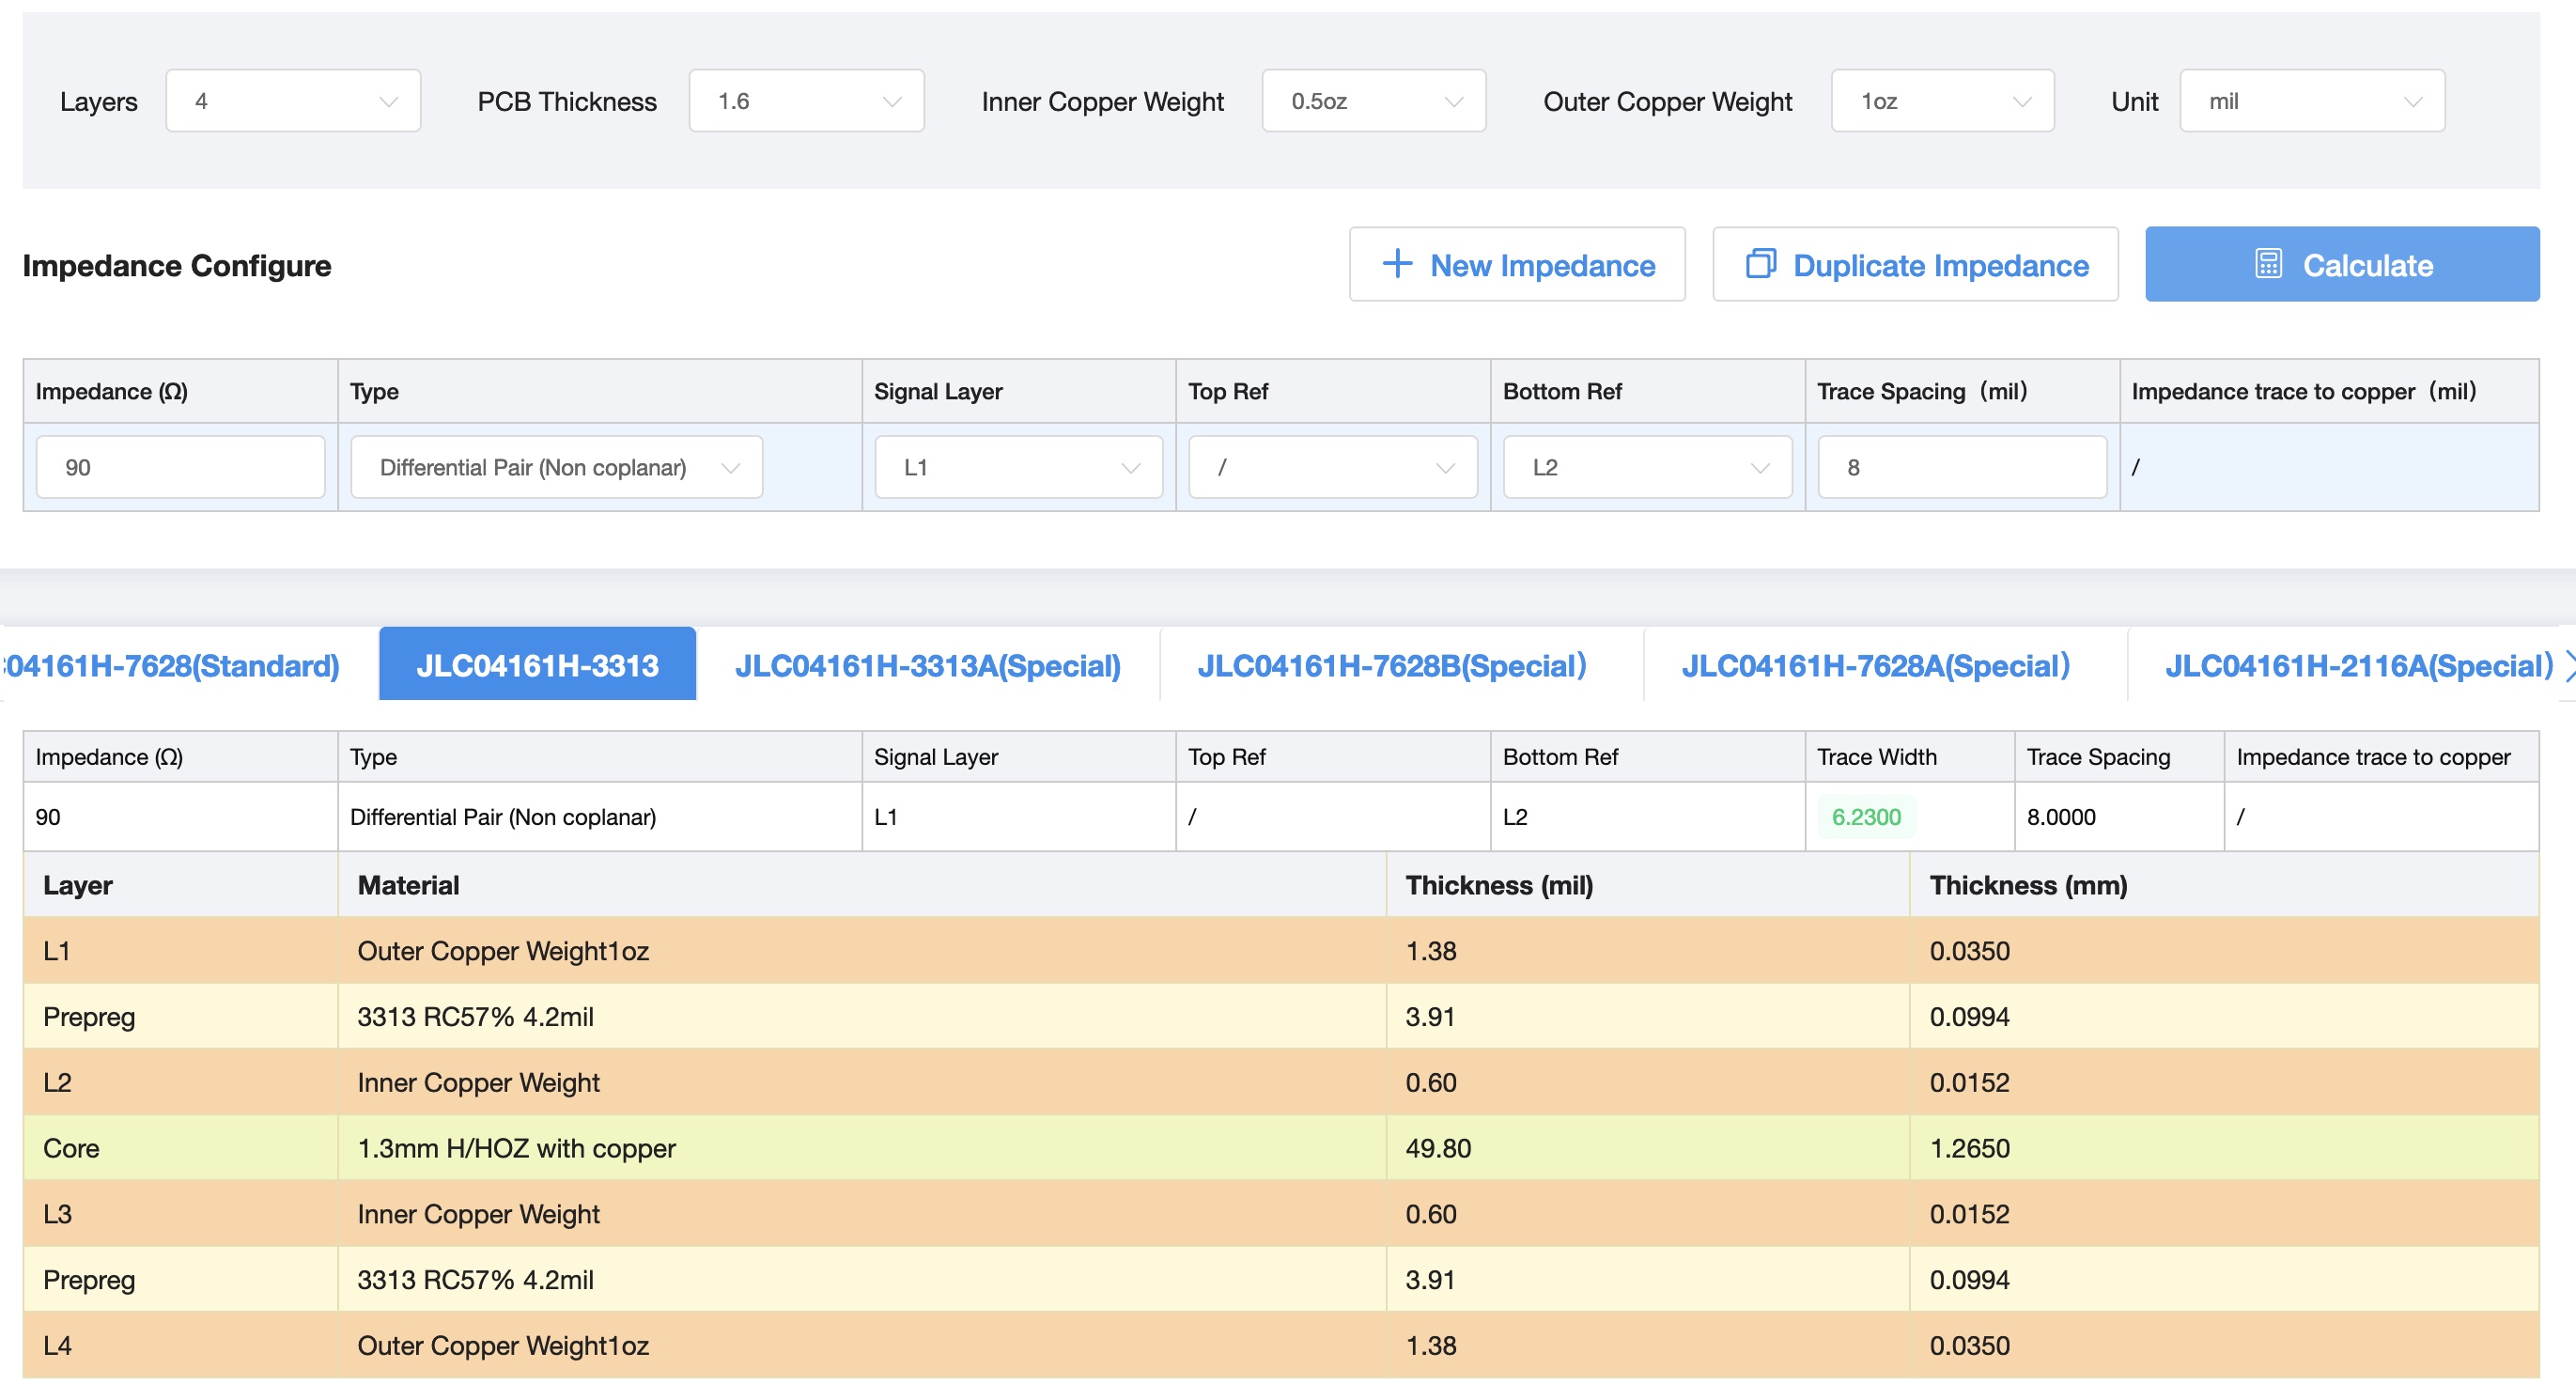Switch to JLC04161H-3313A(Special) tab
Viewport: 2576px width, 1400px height.
(927, 665)
